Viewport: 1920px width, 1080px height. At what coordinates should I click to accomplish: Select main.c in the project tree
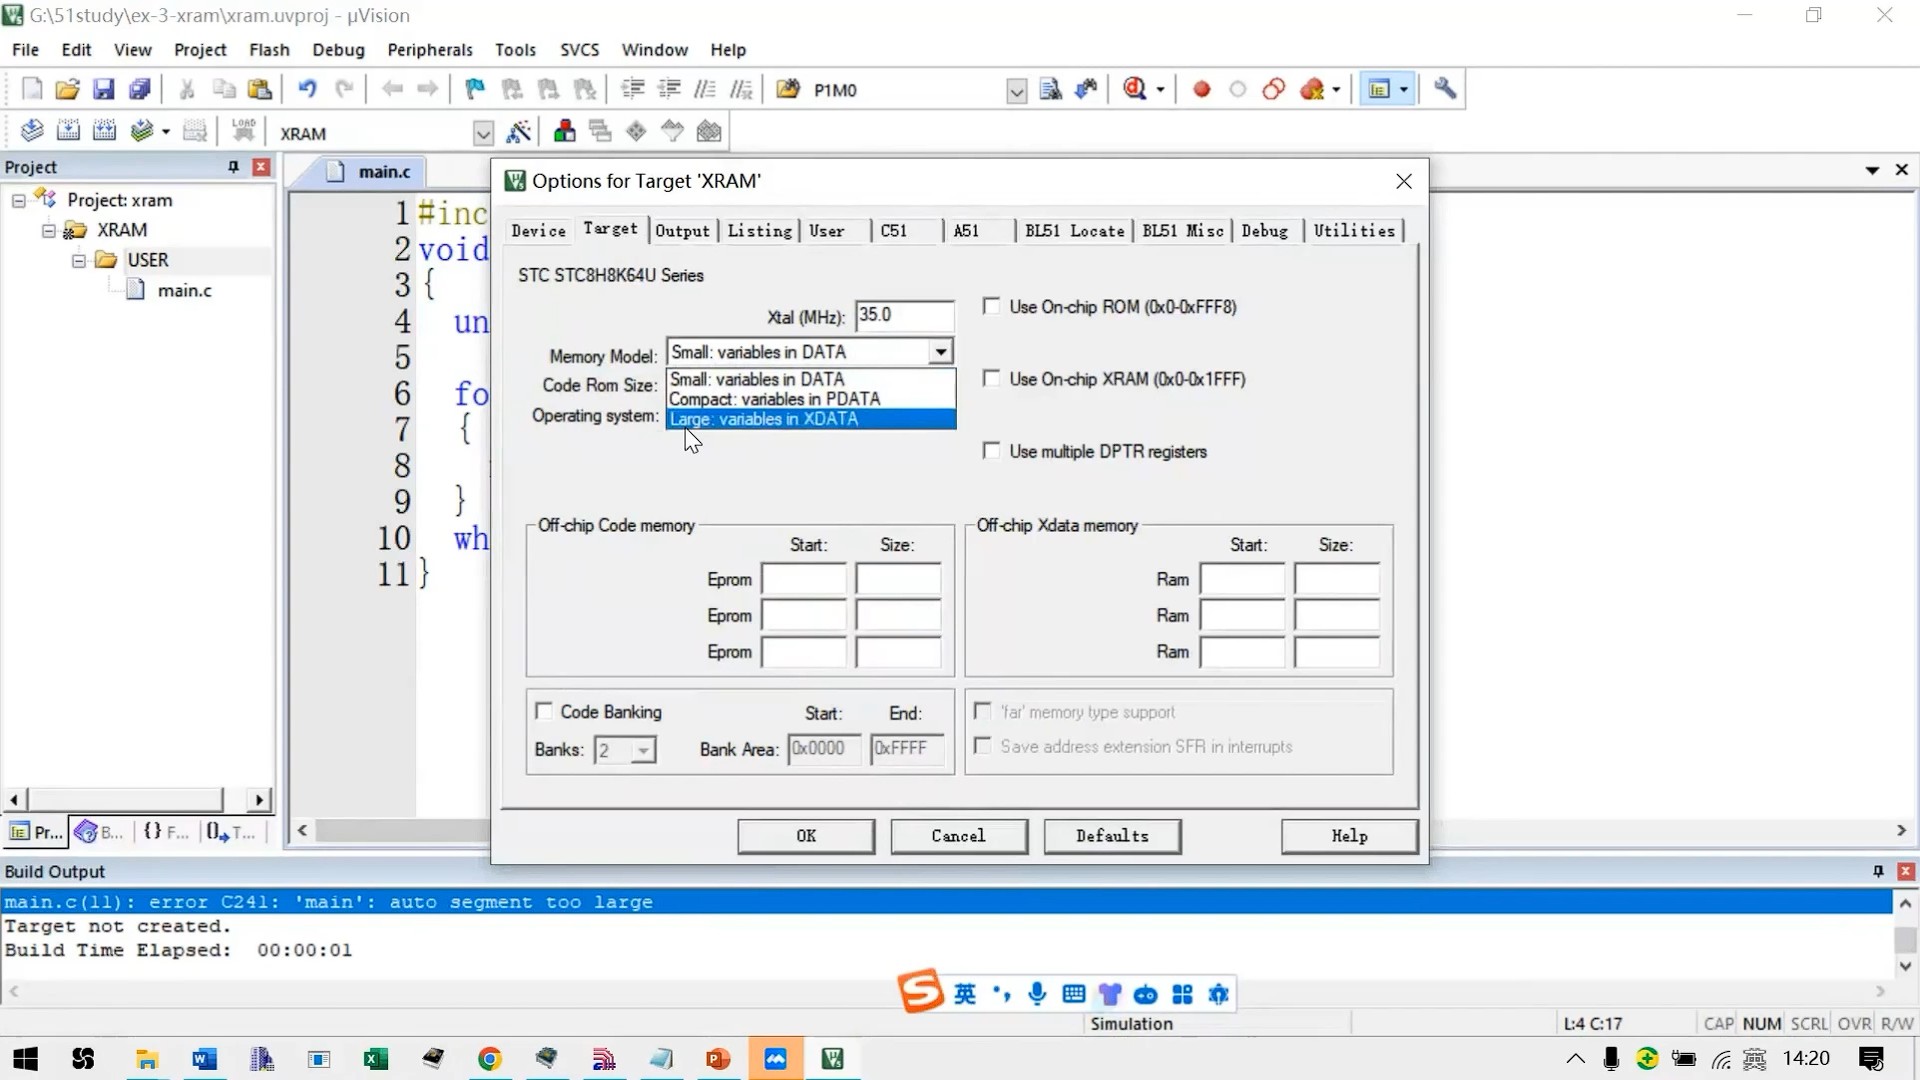coord(184,290)
